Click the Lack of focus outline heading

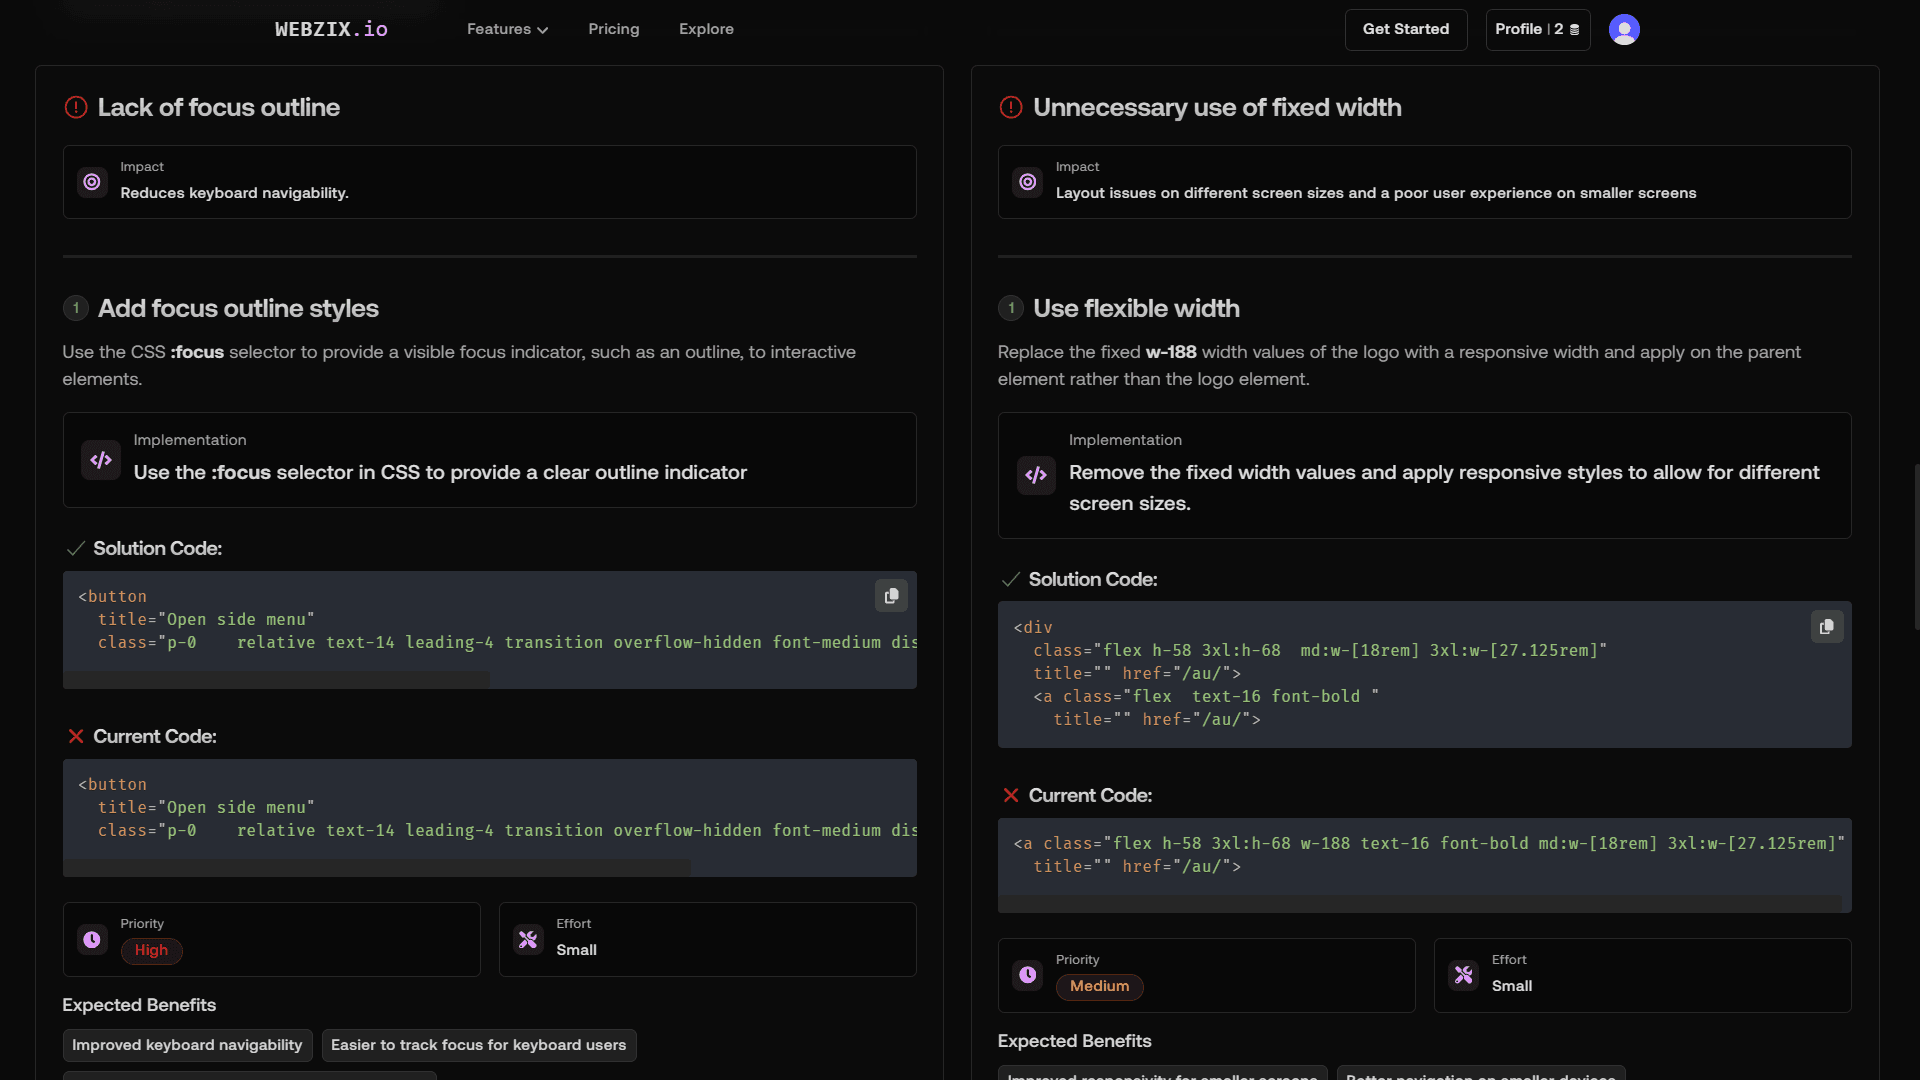pos(218,107)
